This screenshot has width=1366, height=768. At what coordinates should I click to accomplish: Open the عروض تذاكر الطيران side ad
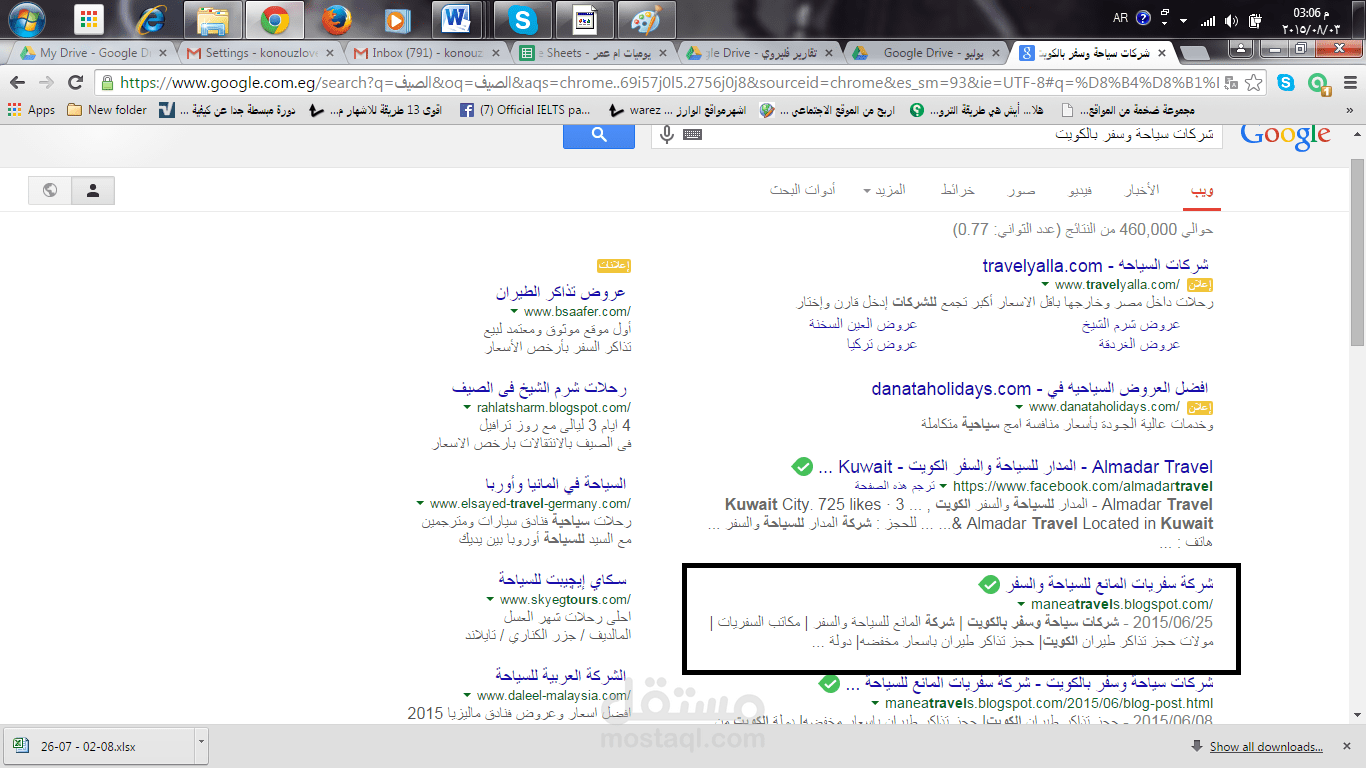560,292
